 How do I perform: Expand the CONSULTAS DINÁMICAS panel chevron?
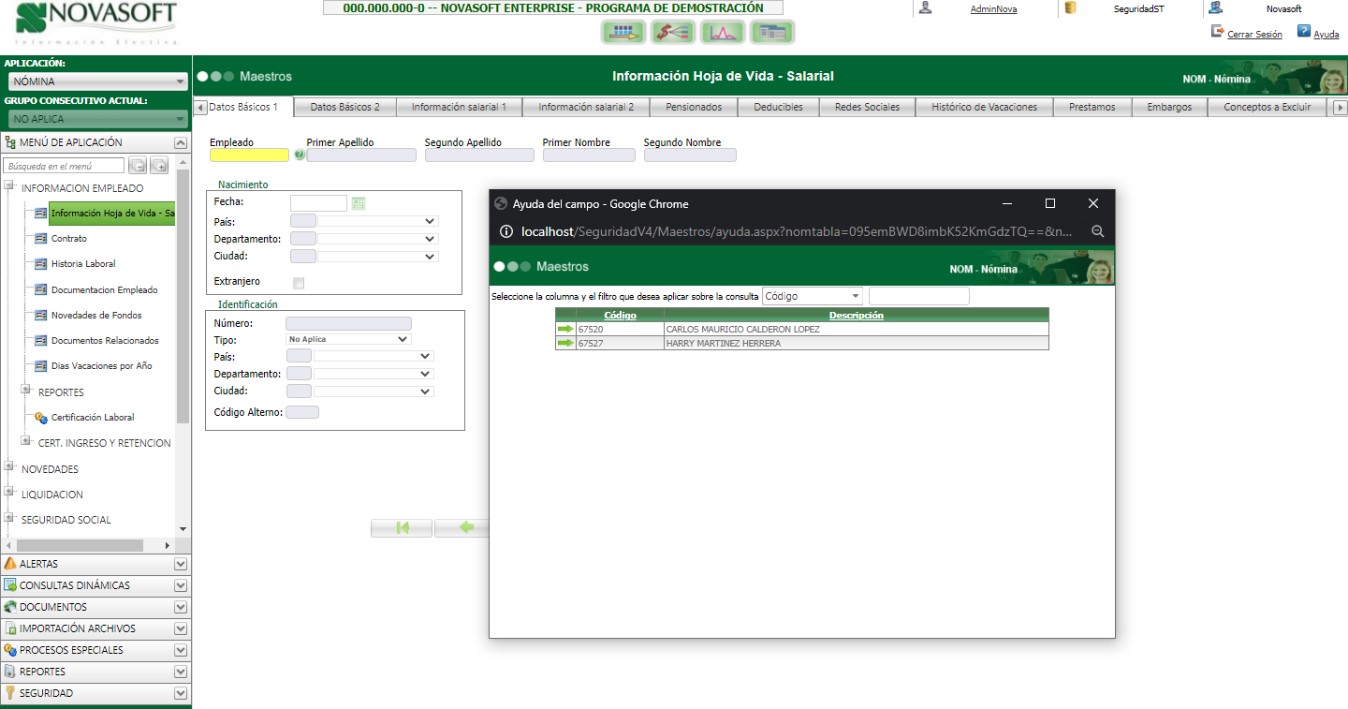pyautogui.click(x=181, y=586)
